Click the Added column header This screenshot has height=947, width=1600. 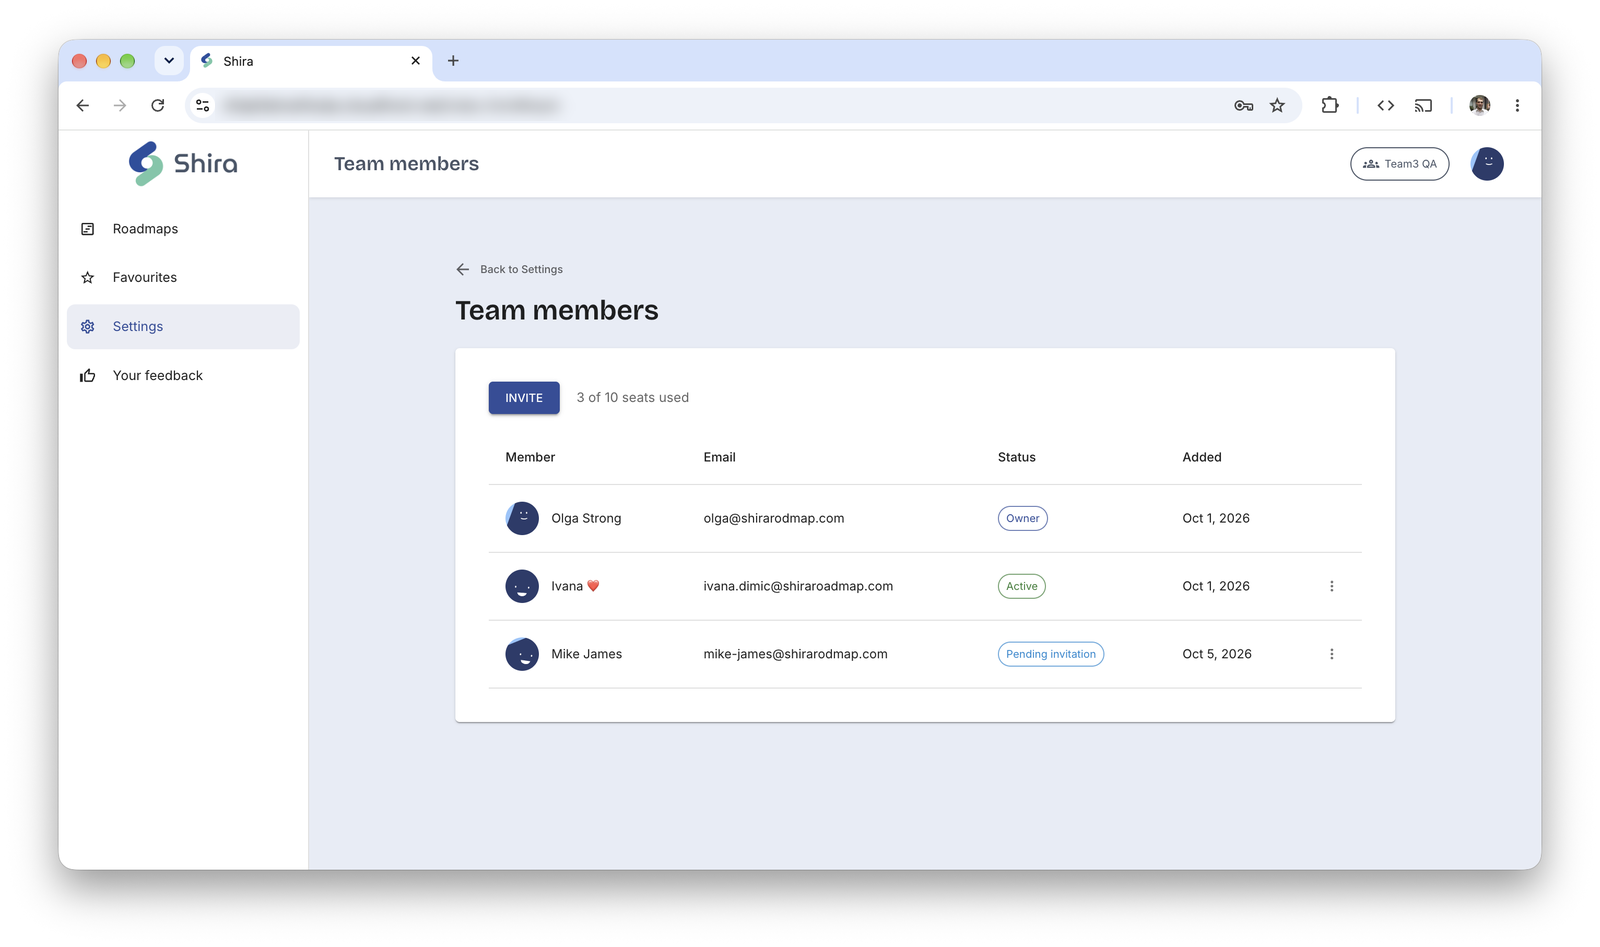[1202, 458]
